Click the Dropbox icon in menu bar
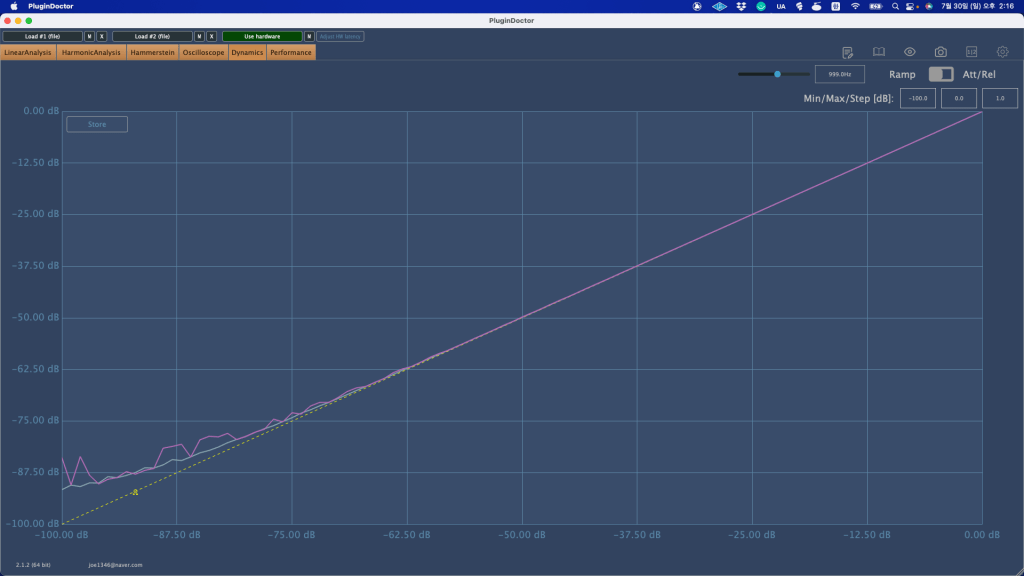 click(740, 6)
